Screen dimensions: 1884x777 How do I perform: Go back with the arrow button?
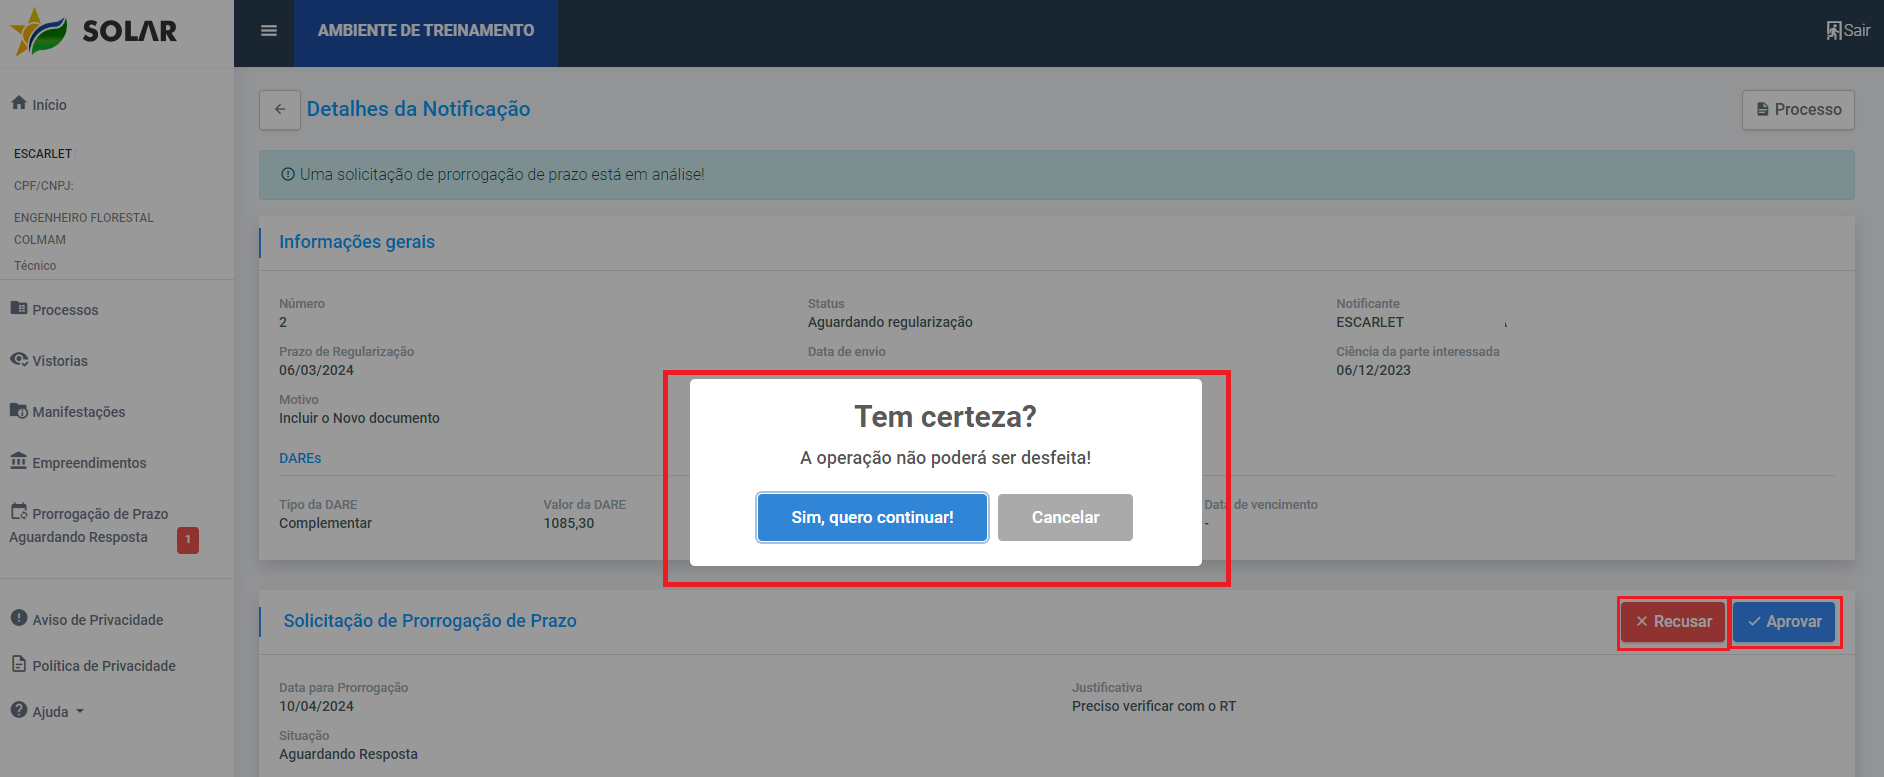click(280, 110)
